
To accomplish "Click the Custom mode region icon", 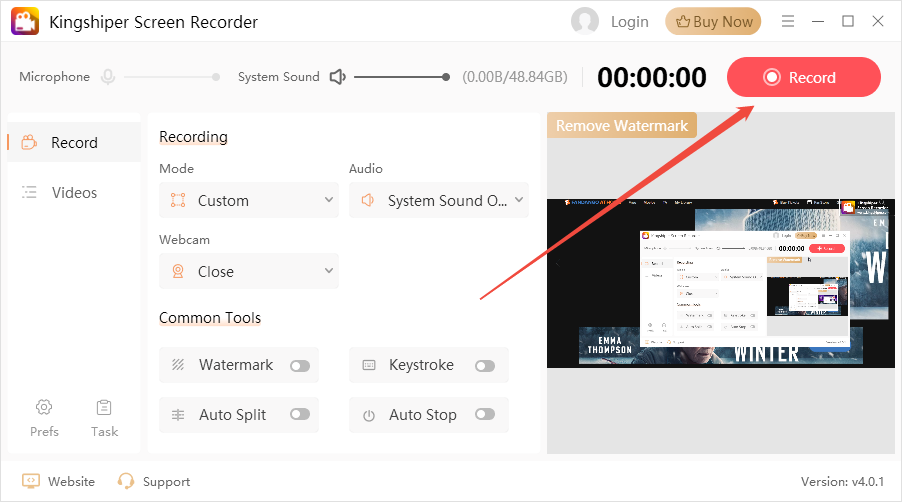I will click(x=178, y=200).
